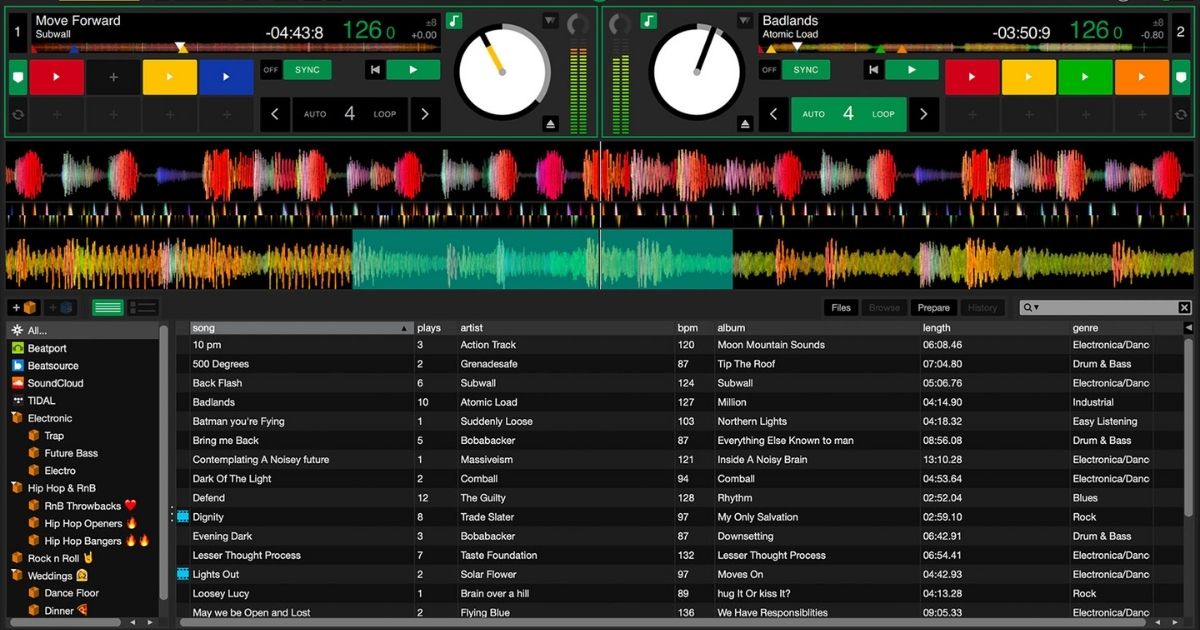Open the search filter dropdown
This screenshot has width=1200, height=630.
pos(1037,307)
